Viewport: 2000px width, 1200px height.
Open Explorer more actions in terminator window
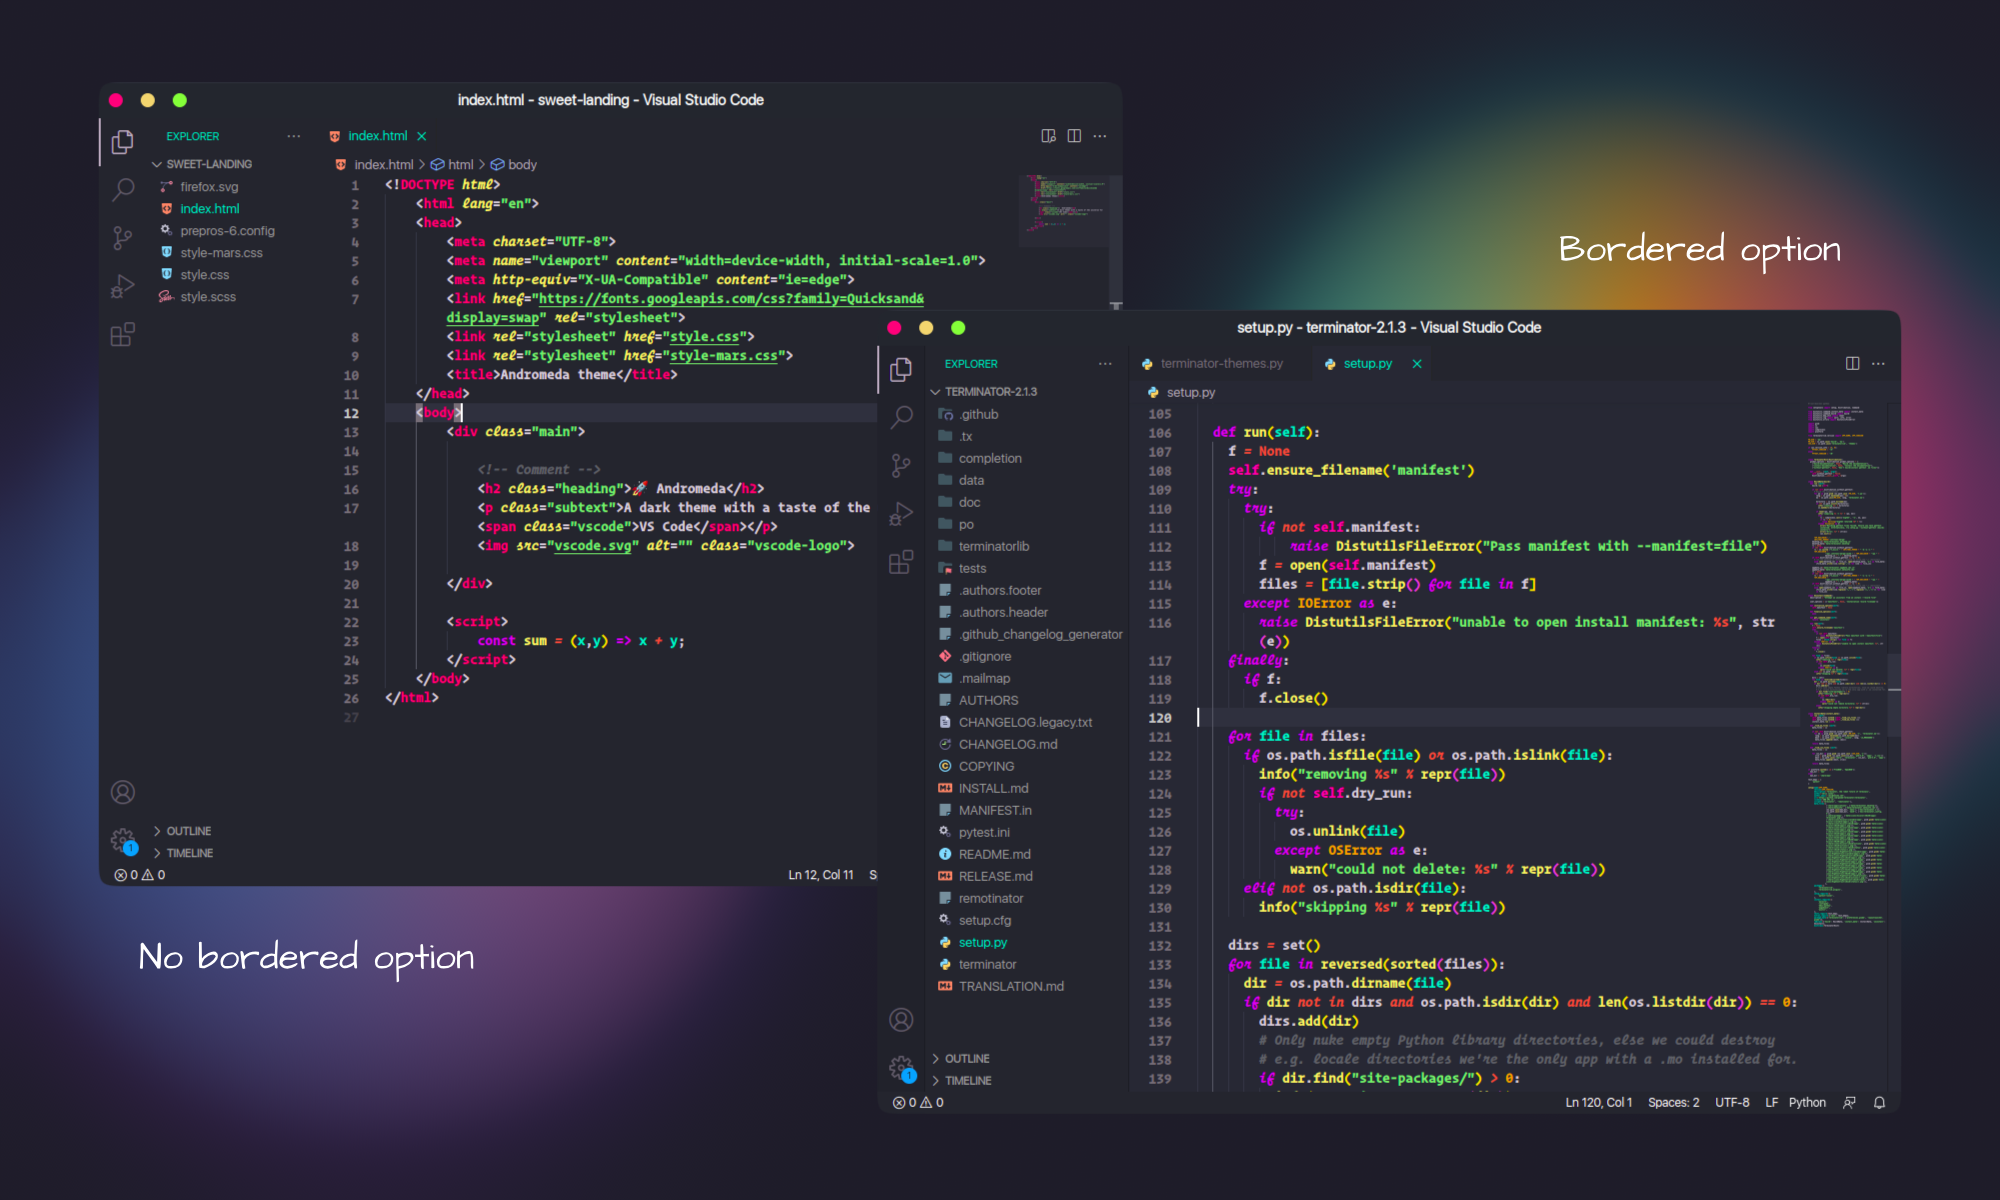pyautogui.click(x=1104, y=364)
